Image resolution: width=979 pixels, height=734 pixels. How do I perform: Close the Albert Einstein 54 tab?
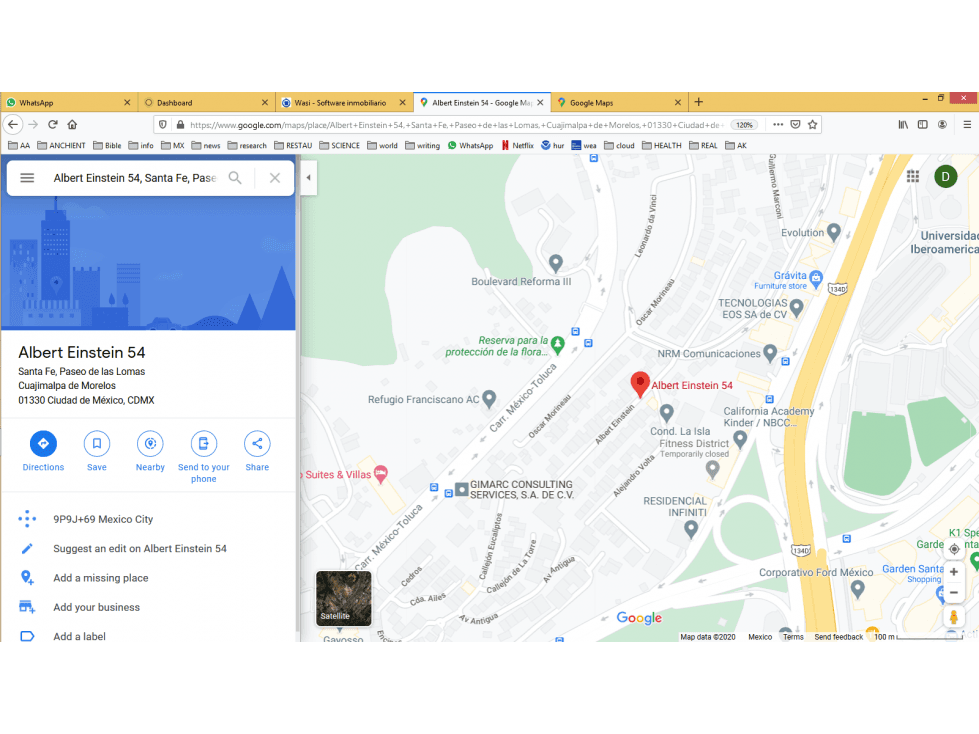540,102
